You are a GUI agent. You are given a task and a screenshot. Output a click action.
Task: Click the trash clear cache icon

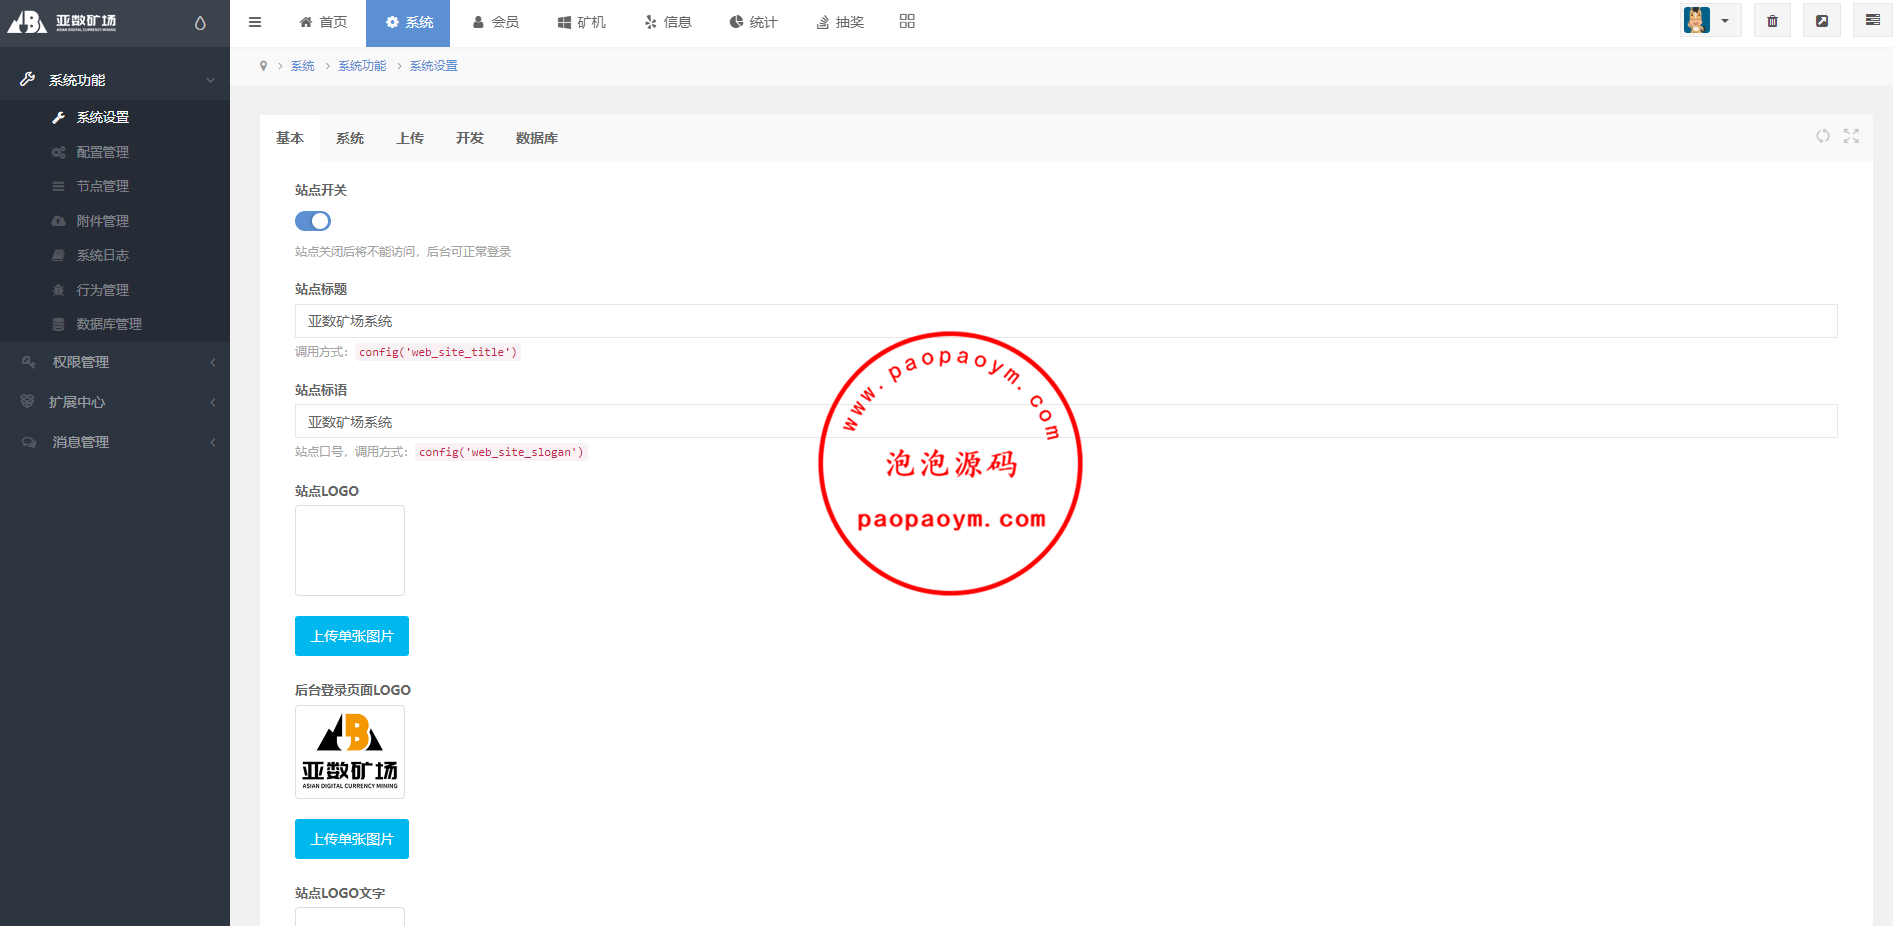click(x=1772, y=21)
